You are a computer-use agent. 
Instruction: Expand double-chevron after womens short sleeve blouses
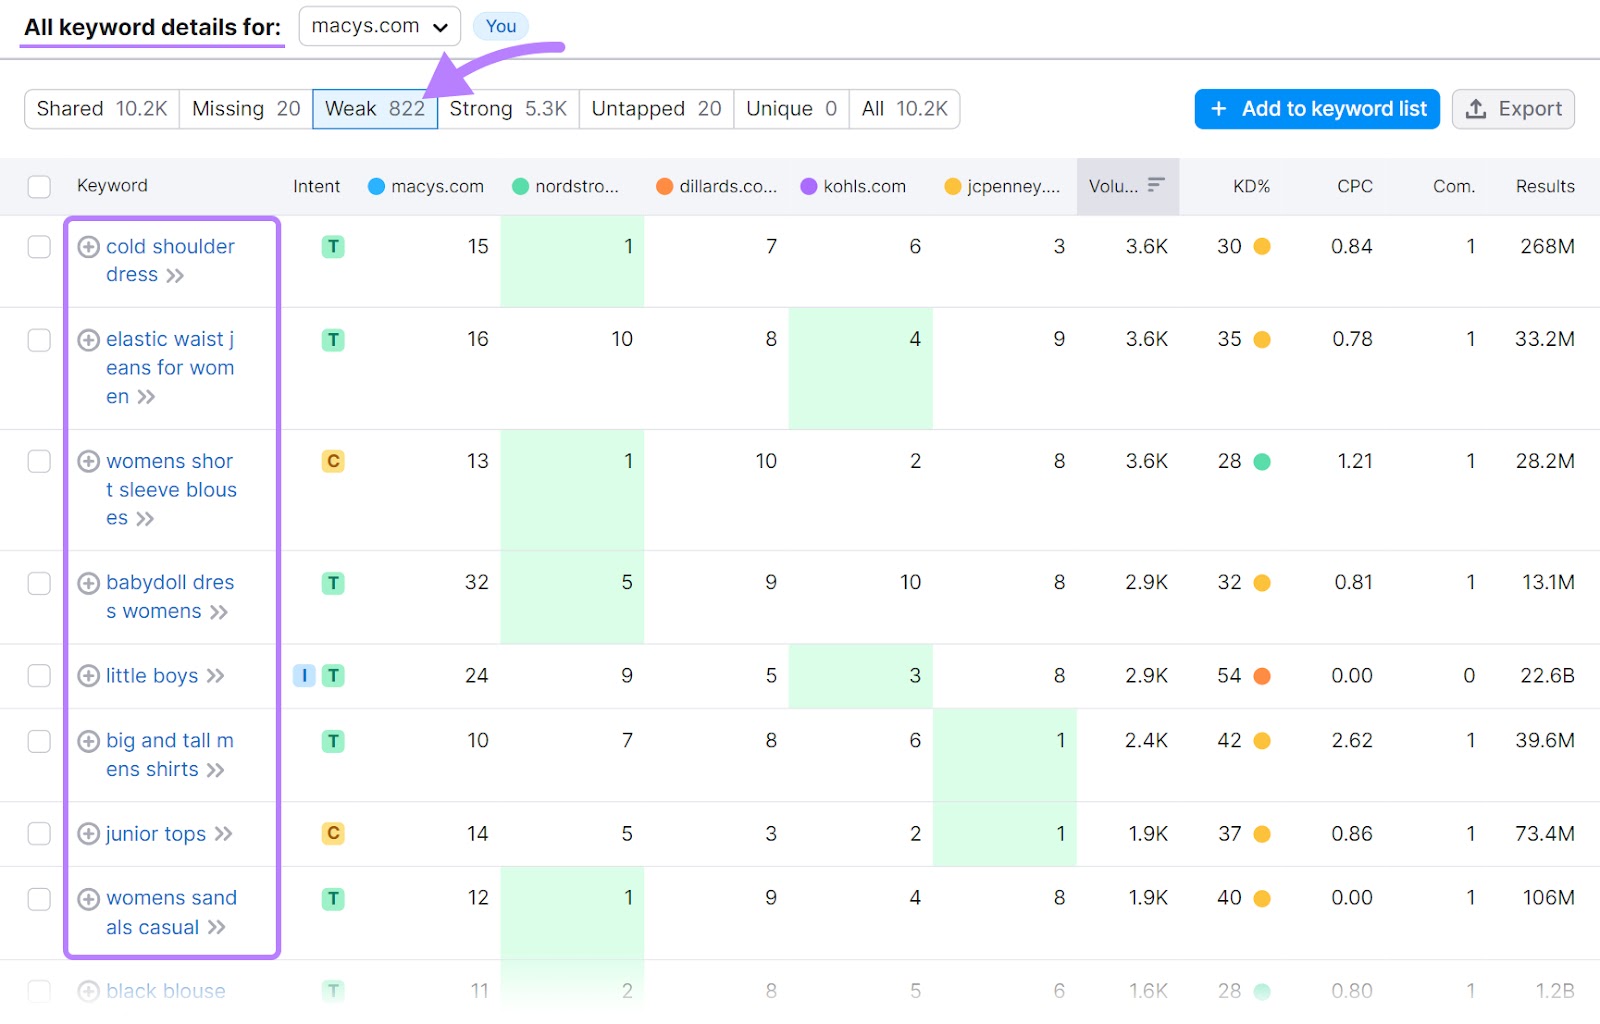(145, 519)
